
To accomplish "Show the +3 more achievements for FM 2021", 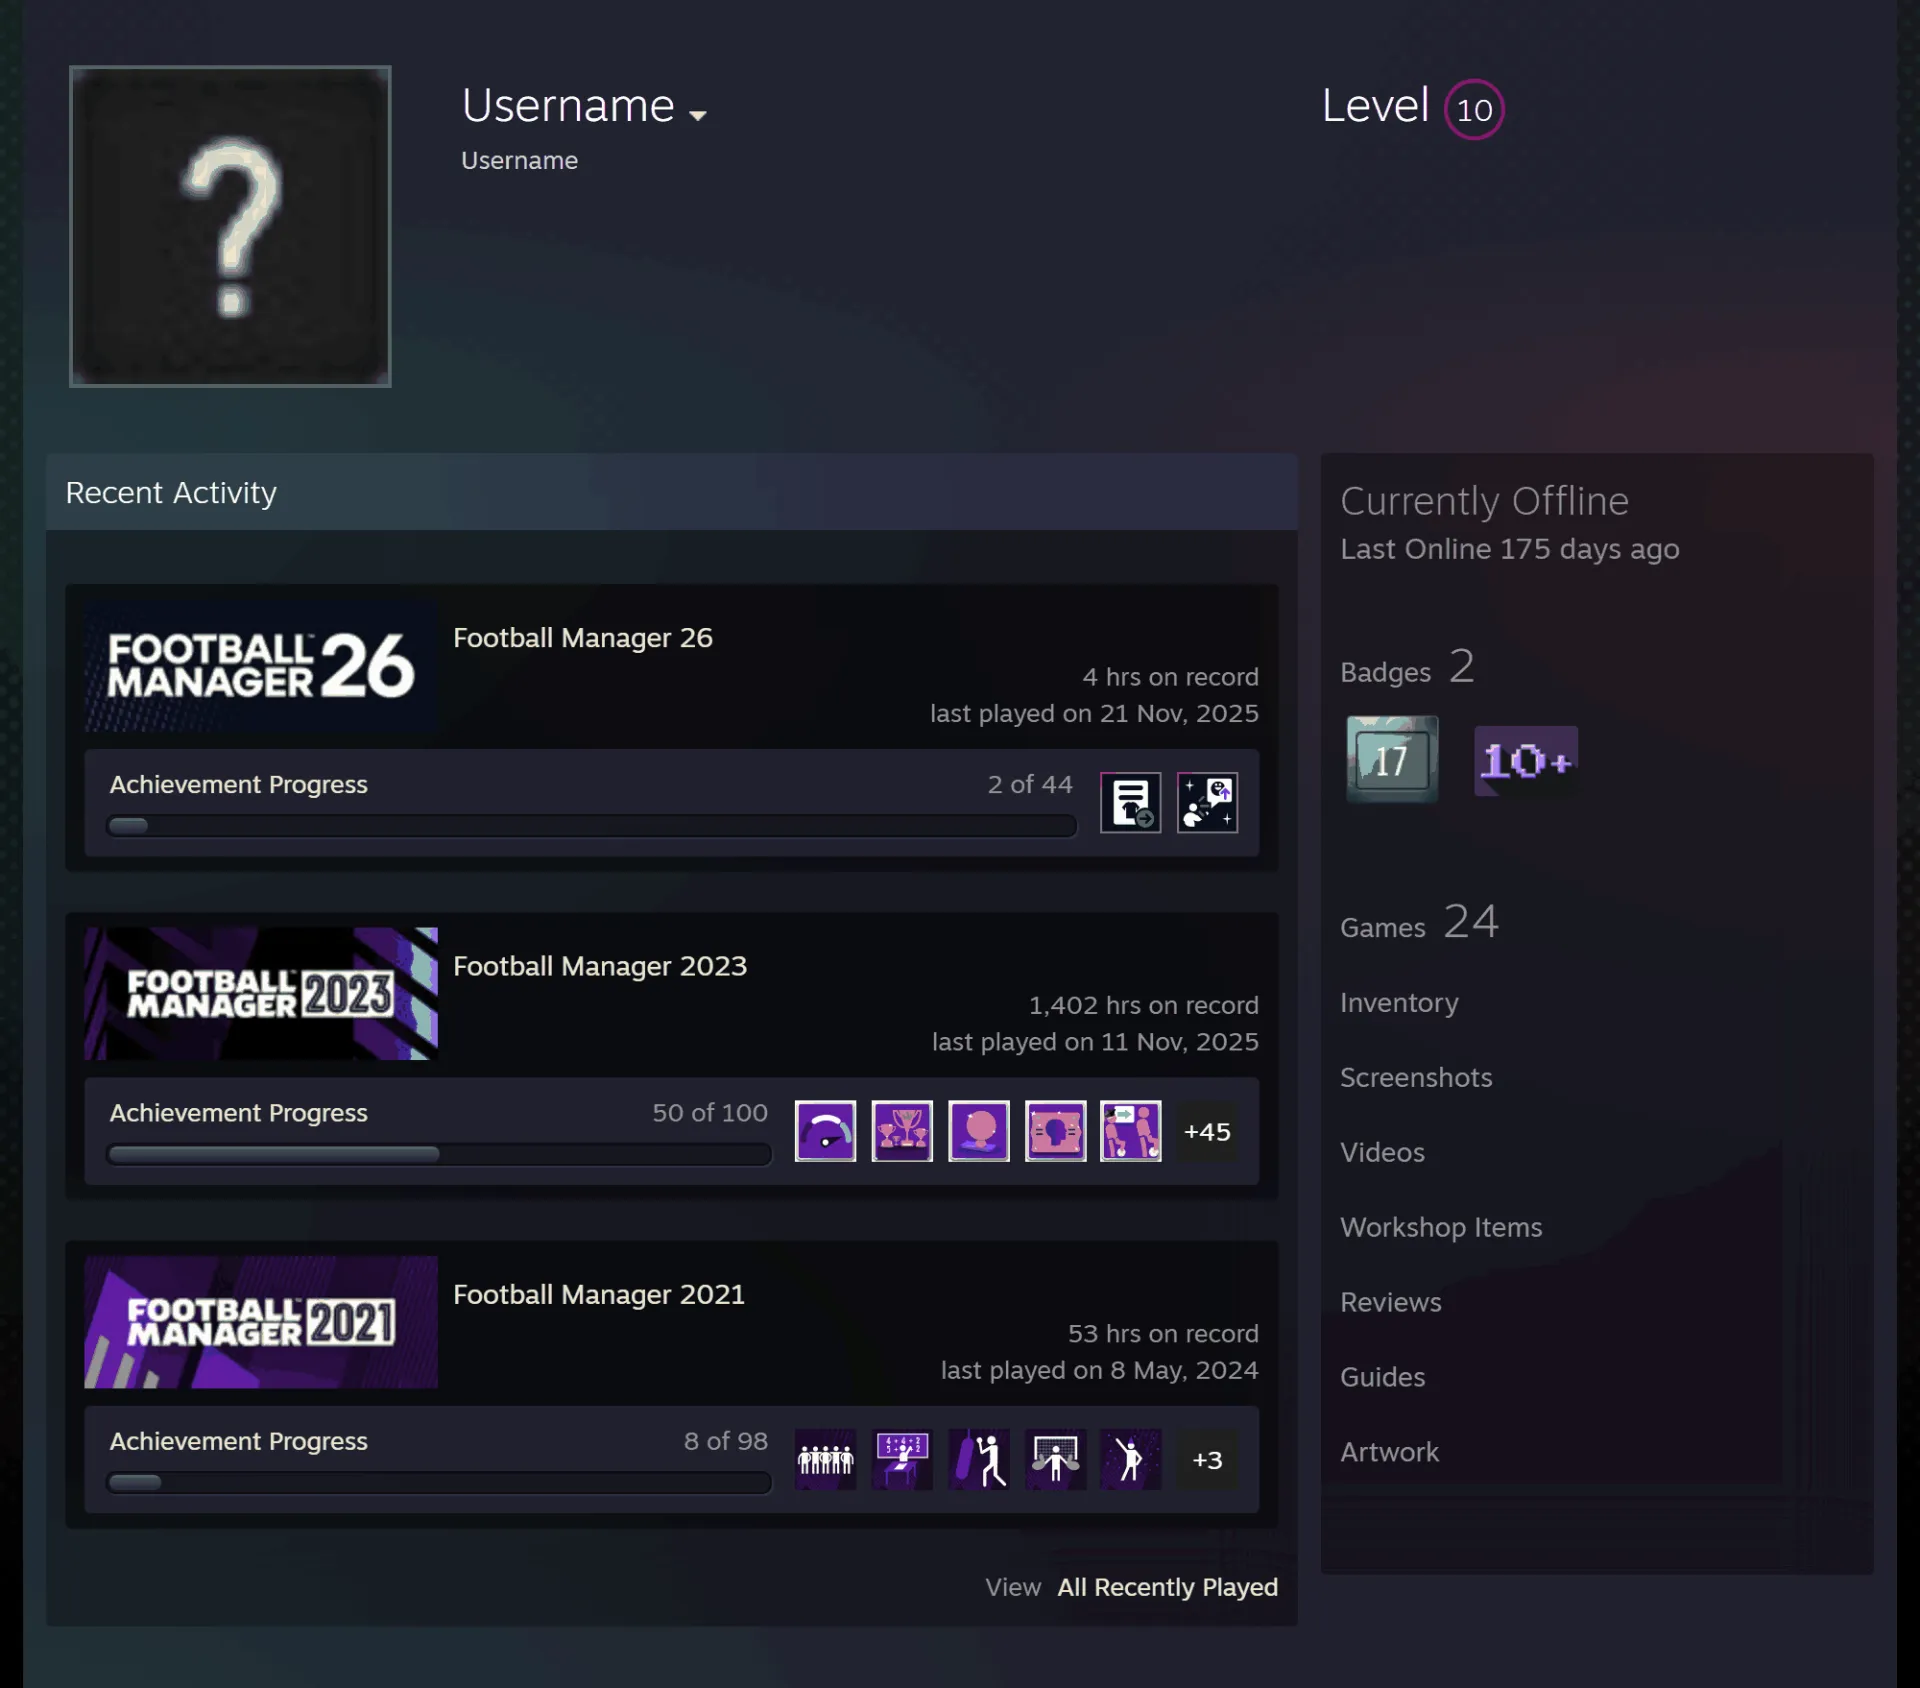I will (1208, 1459).
